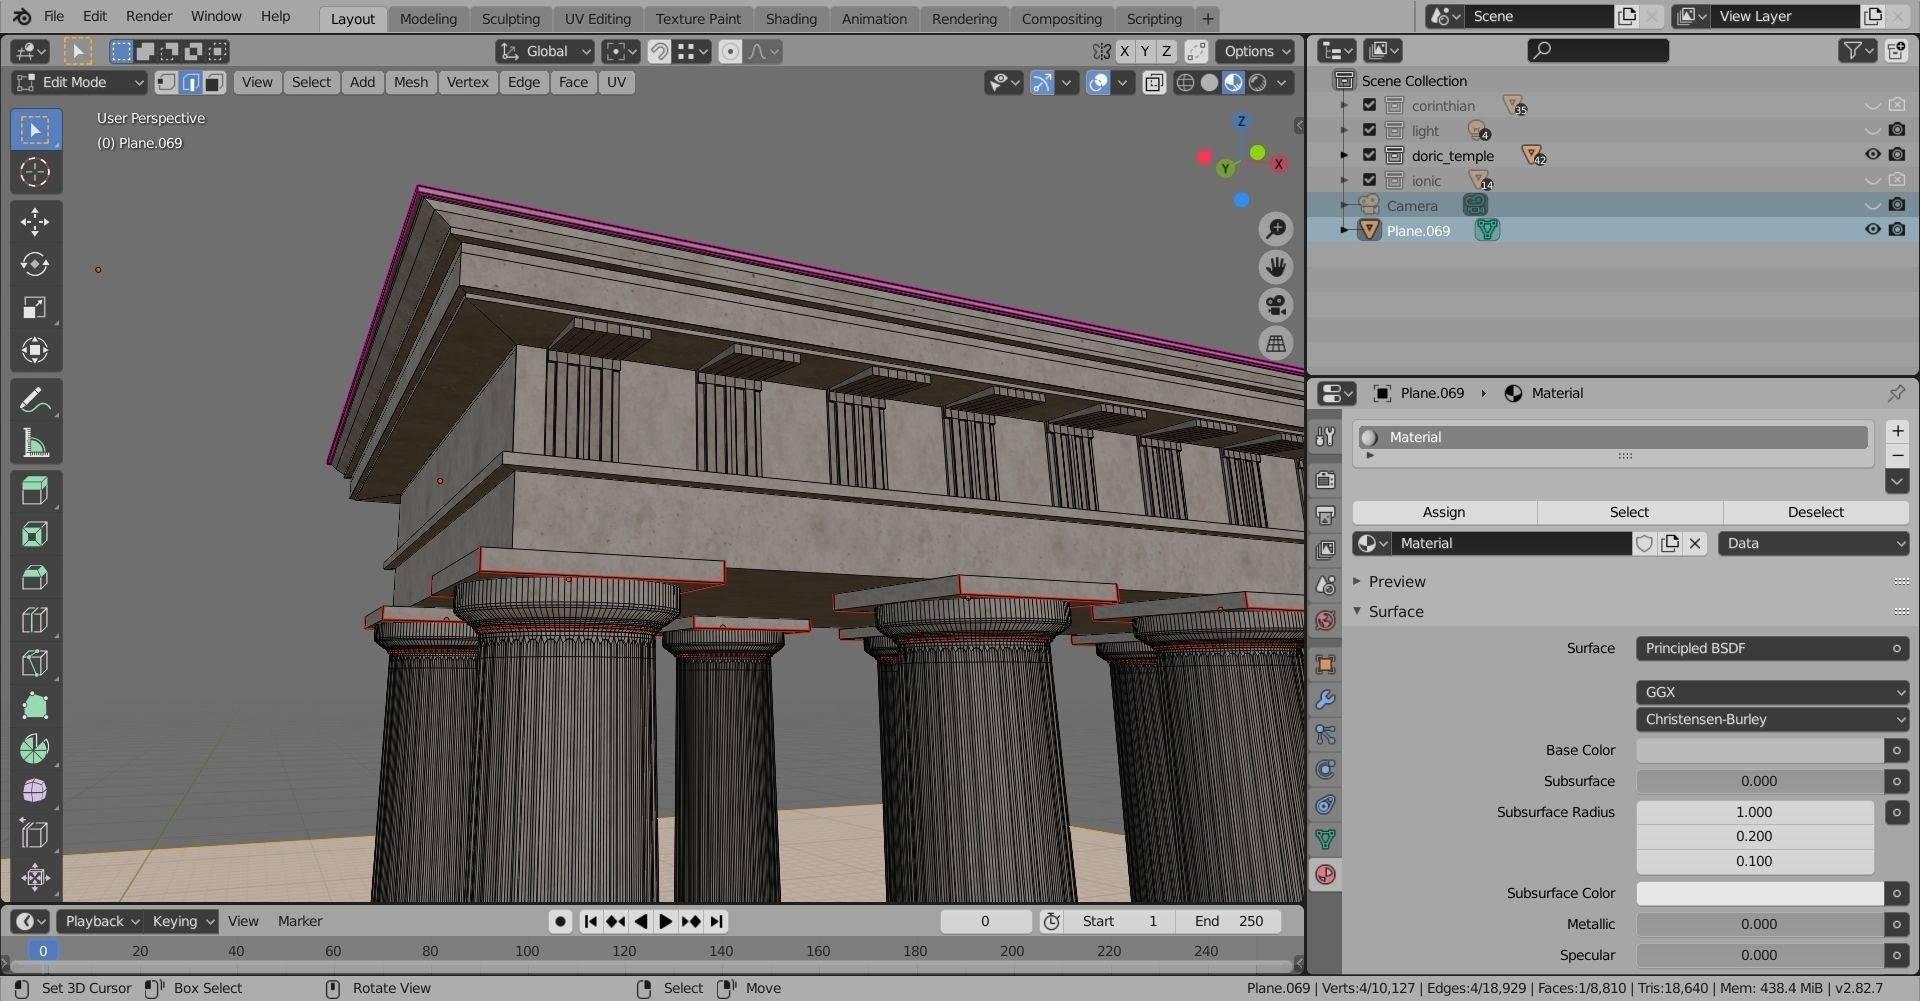Select the Transform tool
1920x1001 pixels.
(35, 350)
